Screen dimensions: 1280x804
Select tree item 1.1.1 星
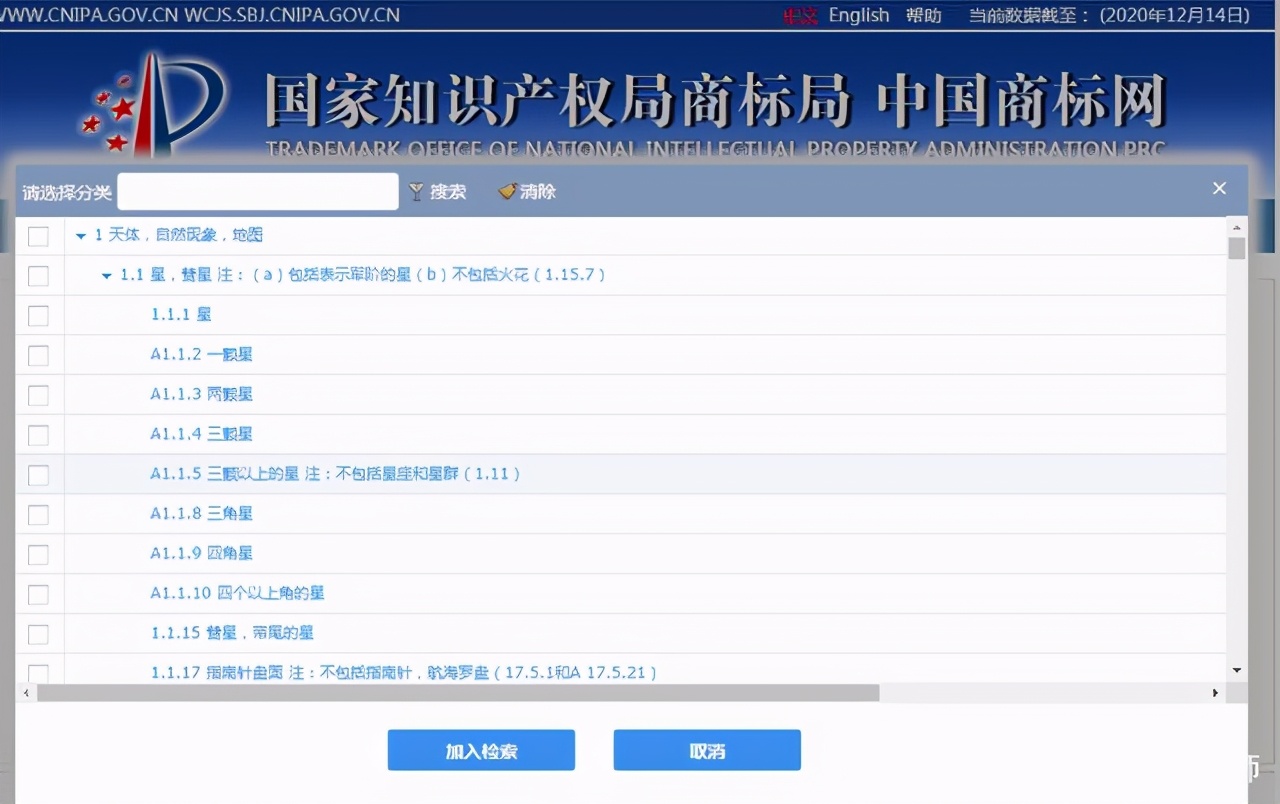point(181,314)
